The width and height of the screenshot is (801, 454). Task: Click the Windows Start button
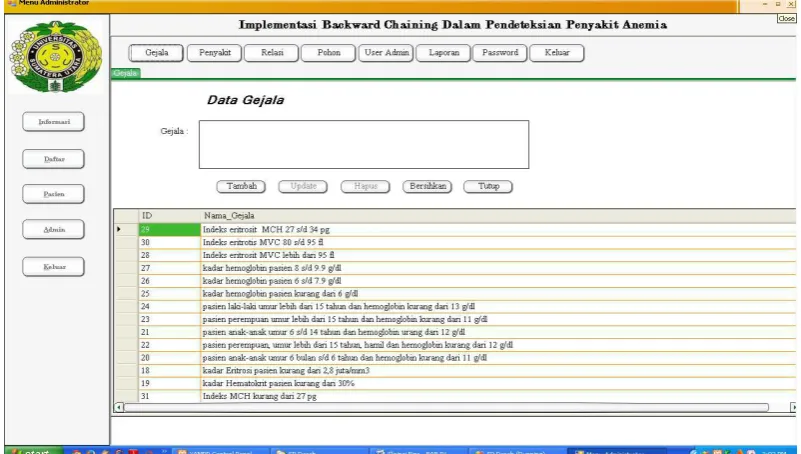click(33, 451)
